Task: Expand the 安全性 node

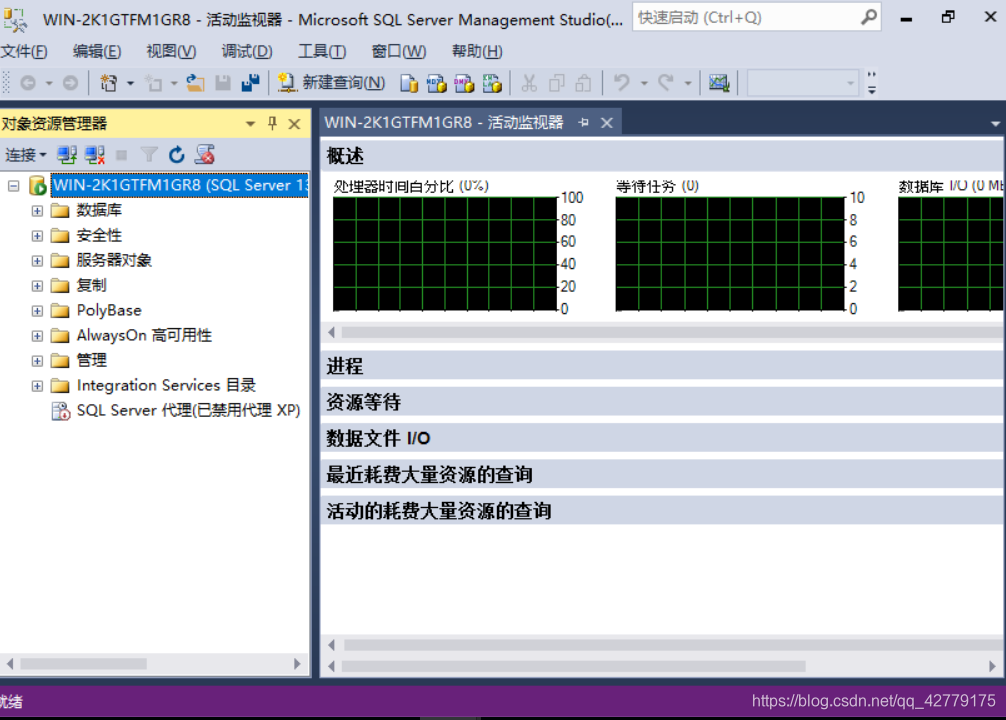Action: [36, 235]
